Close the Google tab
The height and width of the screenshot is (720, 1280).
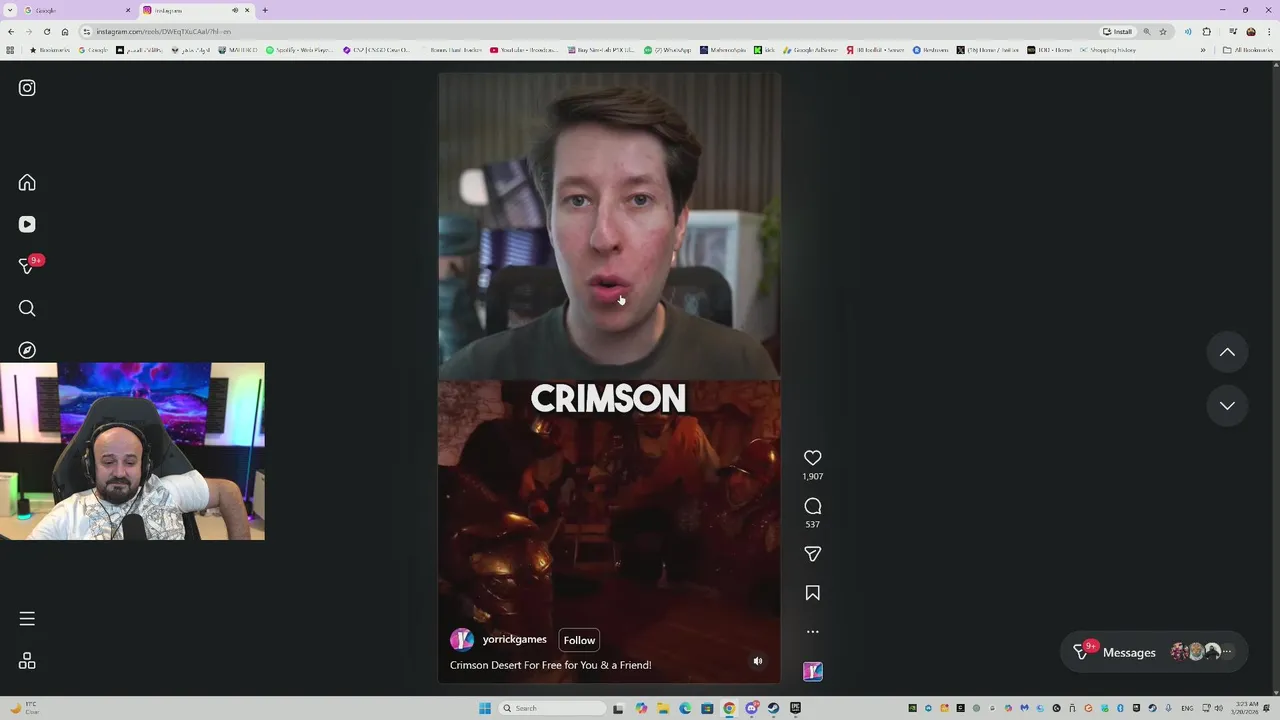[x=128, y=10]
